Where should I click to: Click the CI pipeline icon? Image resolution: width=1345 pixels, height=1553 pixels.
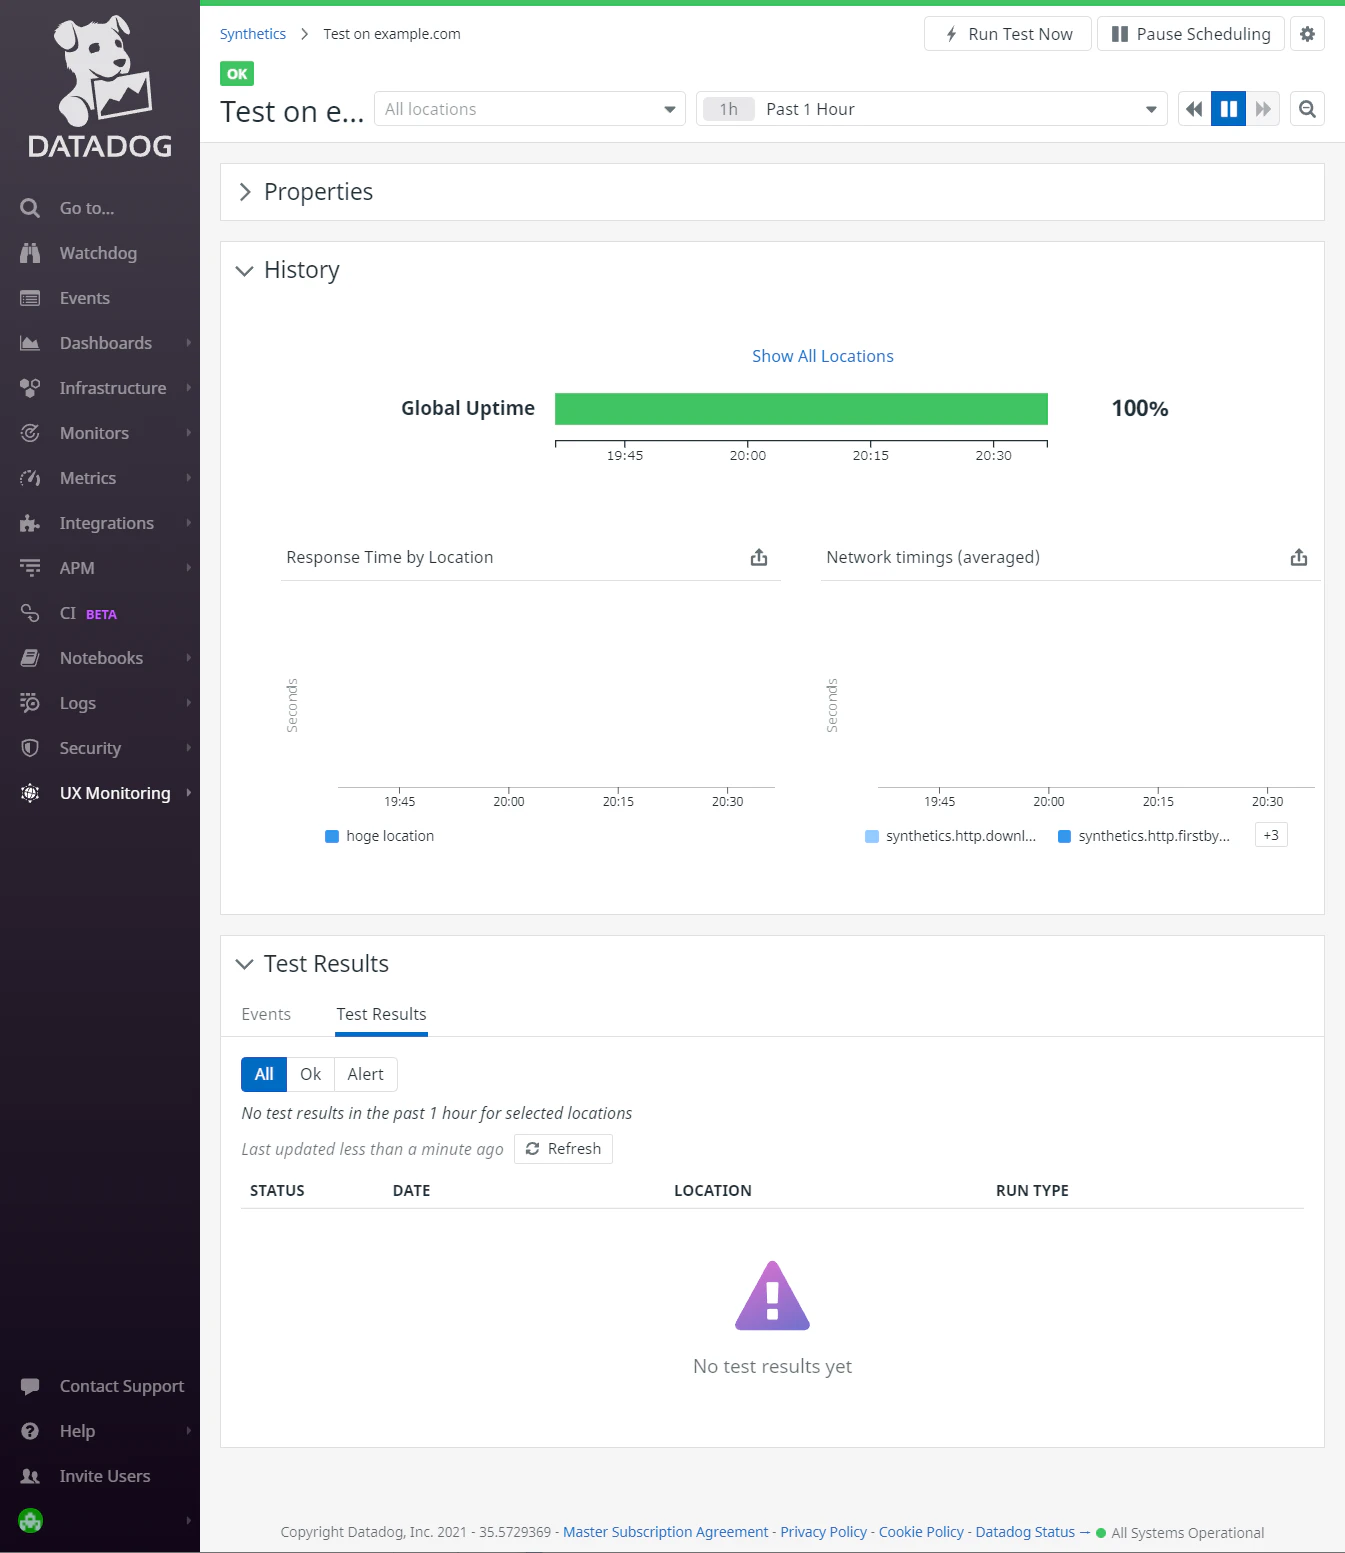(x=30, y=613)
